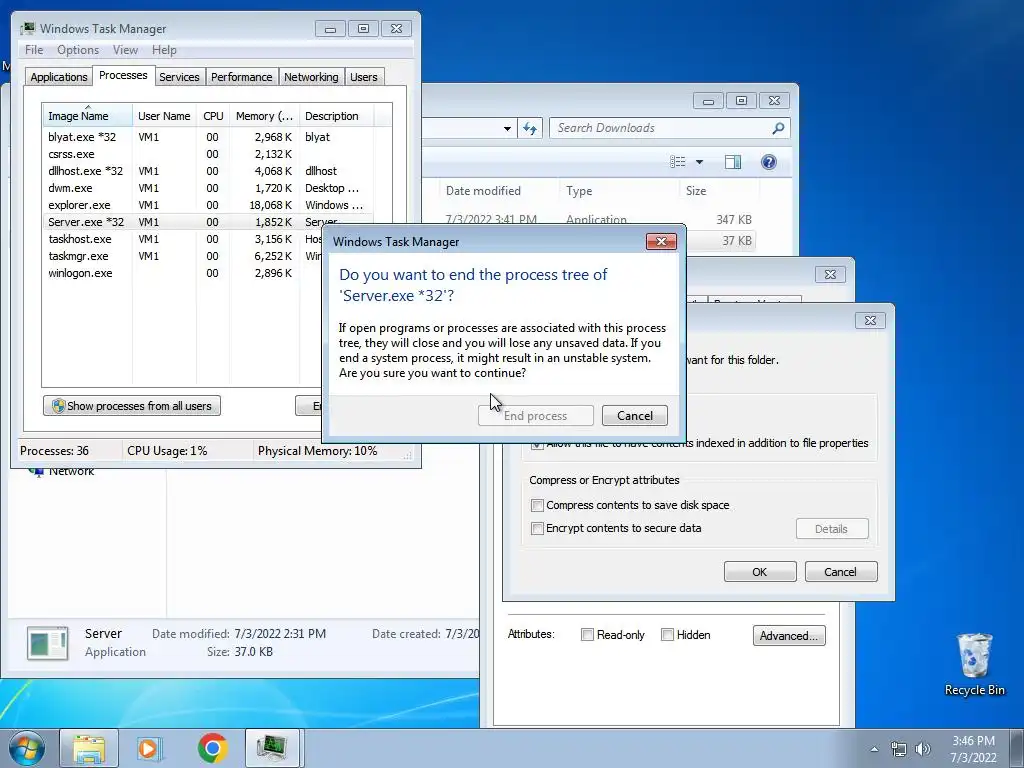Viewport: 1024px width, 768px height.
Task: Select the csrss.exe process row
Action: pos(208,154)
